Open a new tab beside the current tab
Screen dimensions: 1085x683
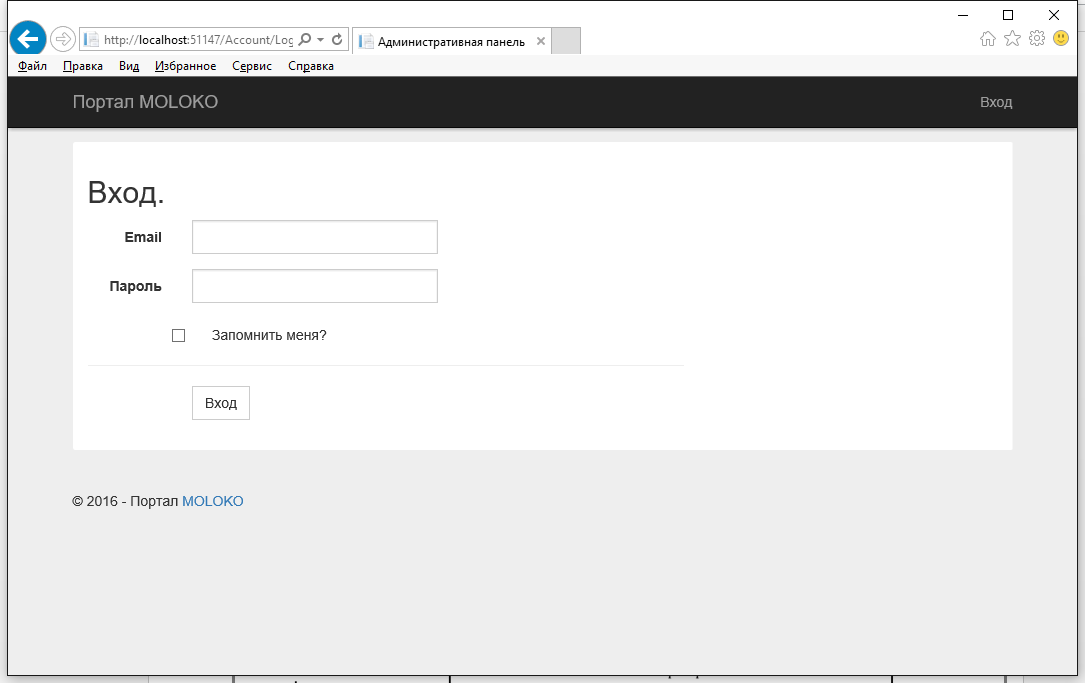click(x=566, y=41)
